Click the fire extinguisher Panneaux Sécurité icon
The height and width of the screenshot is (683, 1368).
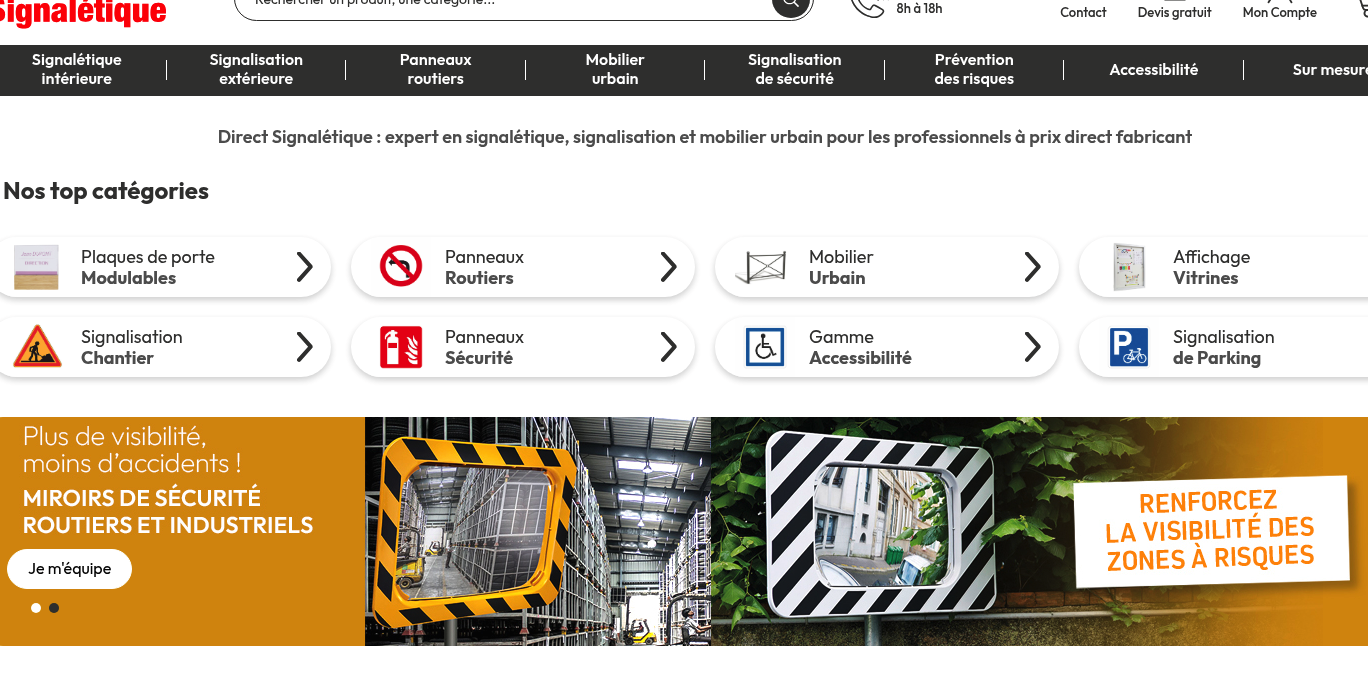coord(401,347)
